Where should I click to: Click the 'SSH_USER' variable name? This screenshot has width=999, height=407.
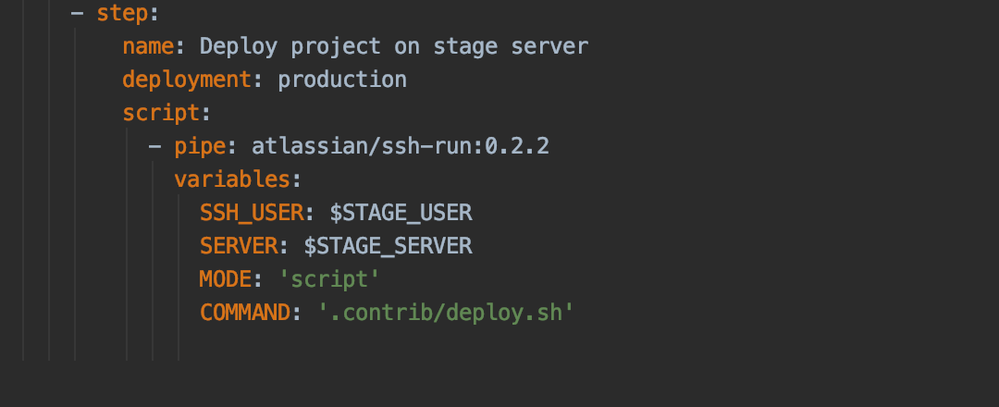pos(252,213)
